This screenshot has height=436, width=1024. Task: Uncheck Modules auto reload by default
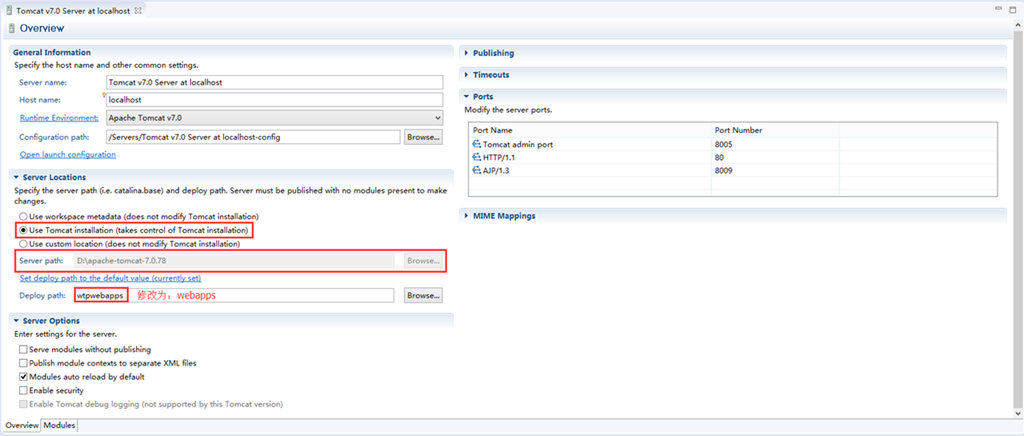pos(24,377)
